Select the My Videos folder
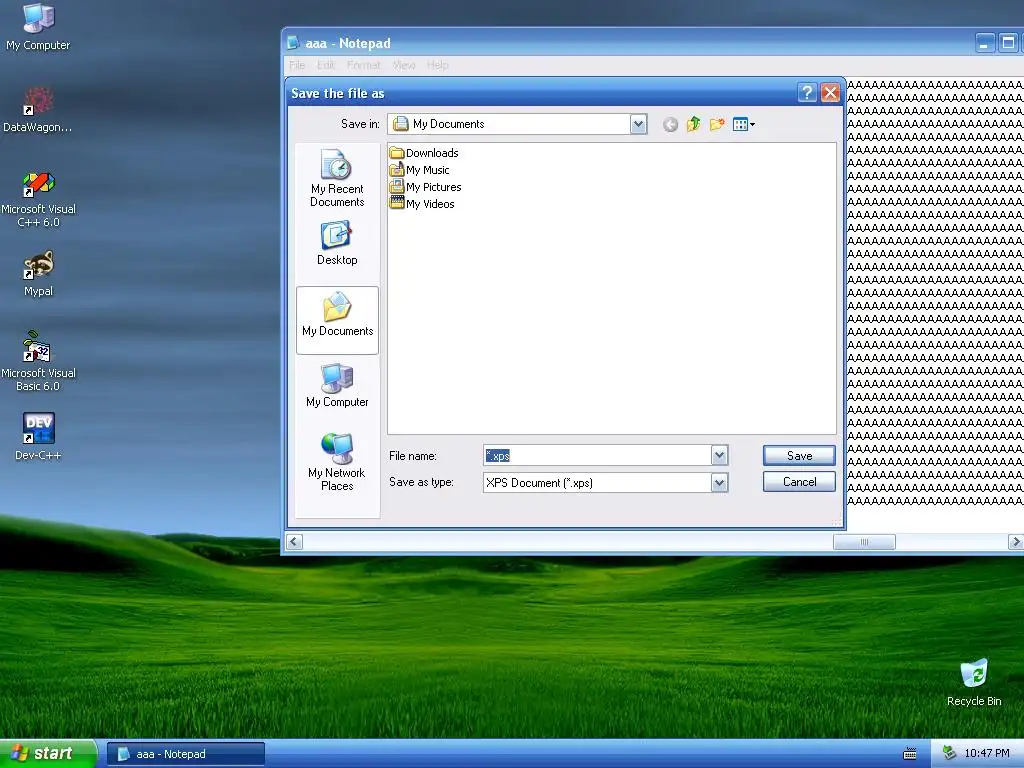 [x=422, y=204]
